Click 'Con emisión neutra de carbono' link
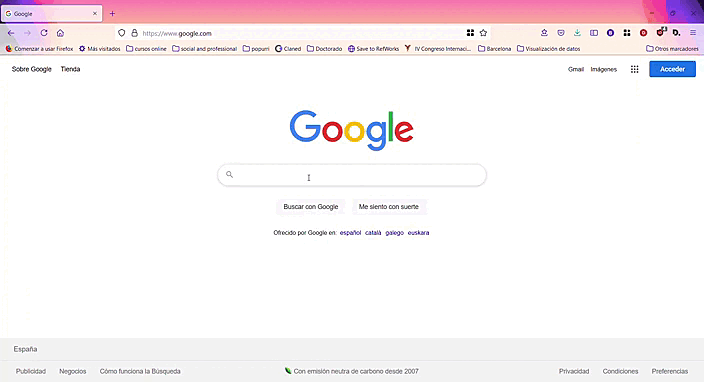704x382 pixels. [x=352, y=371]
